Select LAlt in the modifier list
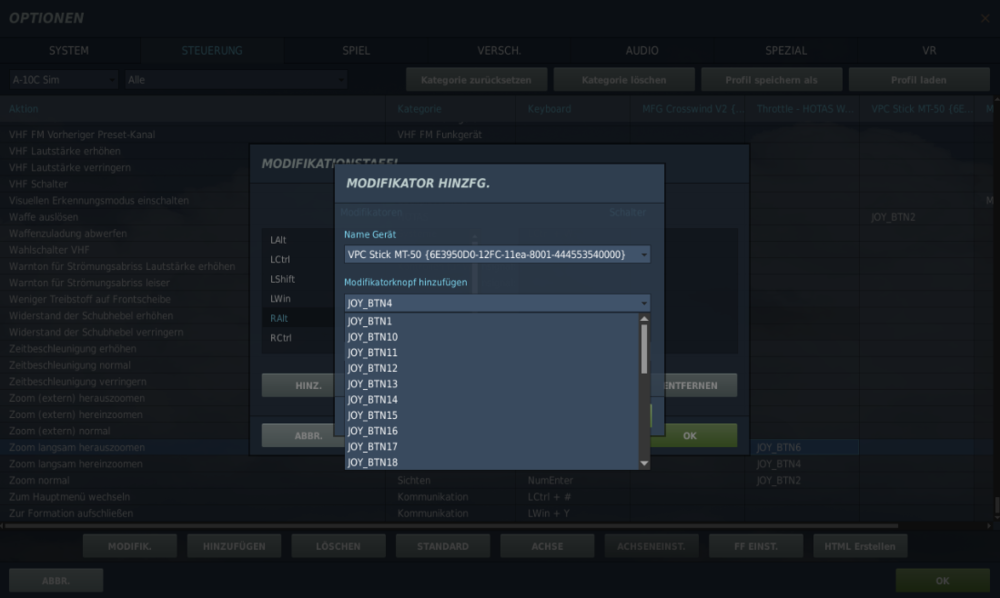The width and height of the screenshot is (1000, 598). pos(278,240)
